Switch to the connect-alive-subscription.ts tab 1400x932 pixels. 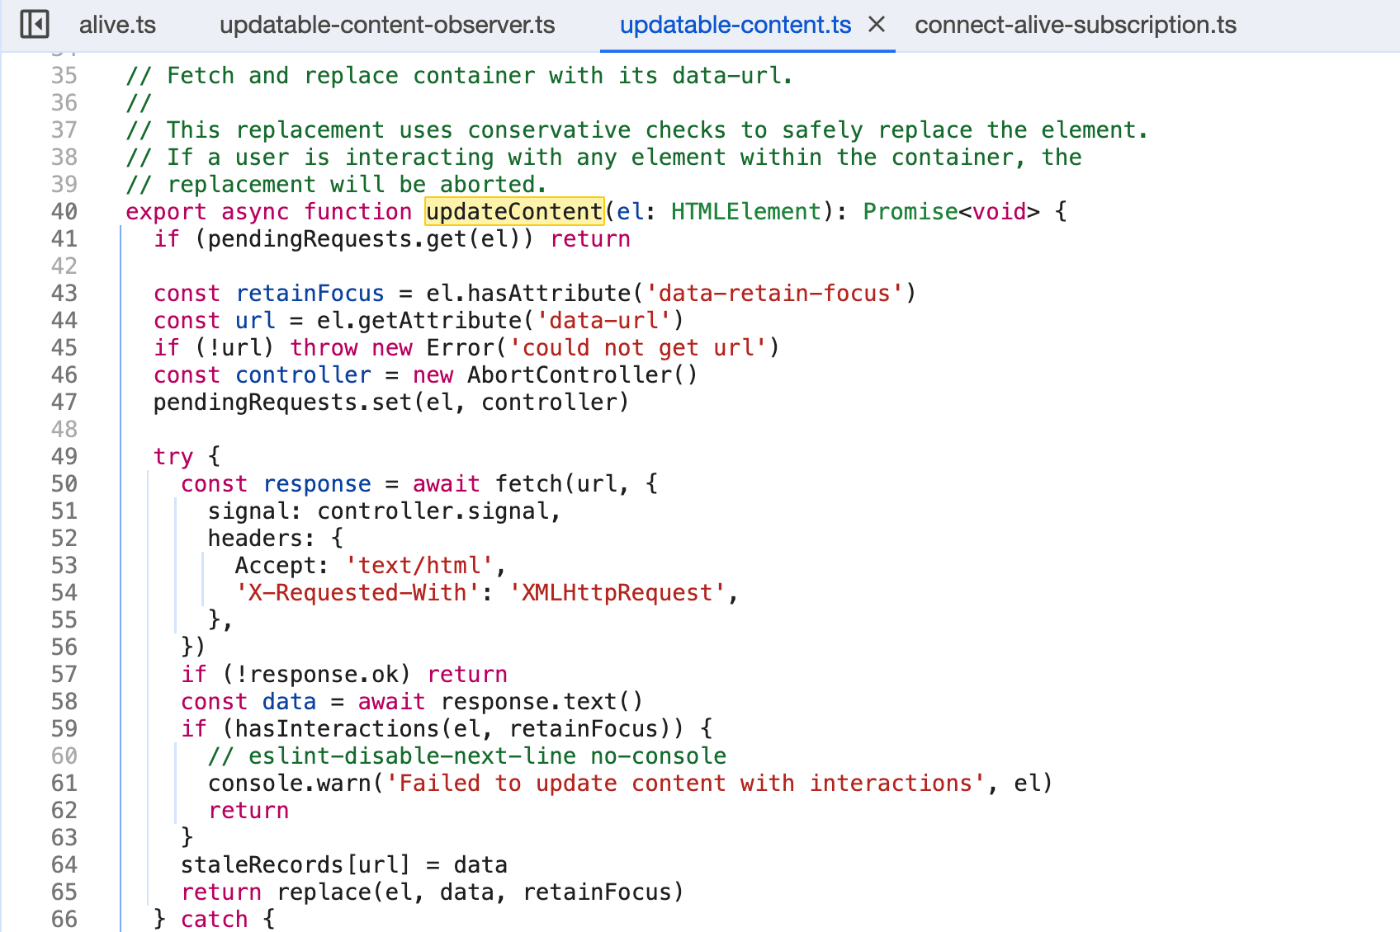pyautogui.click(x=1074, y=24)
